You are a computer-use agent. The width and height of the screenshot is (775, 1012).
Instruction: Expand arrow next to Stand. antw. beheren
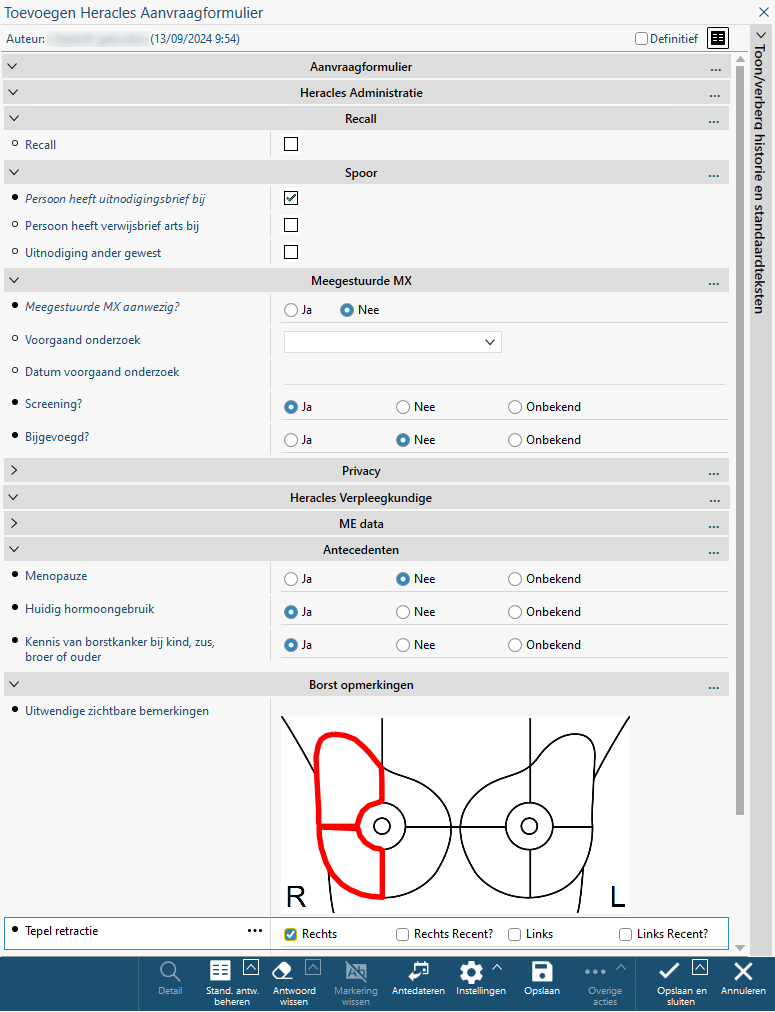click(x=251, y=967)
